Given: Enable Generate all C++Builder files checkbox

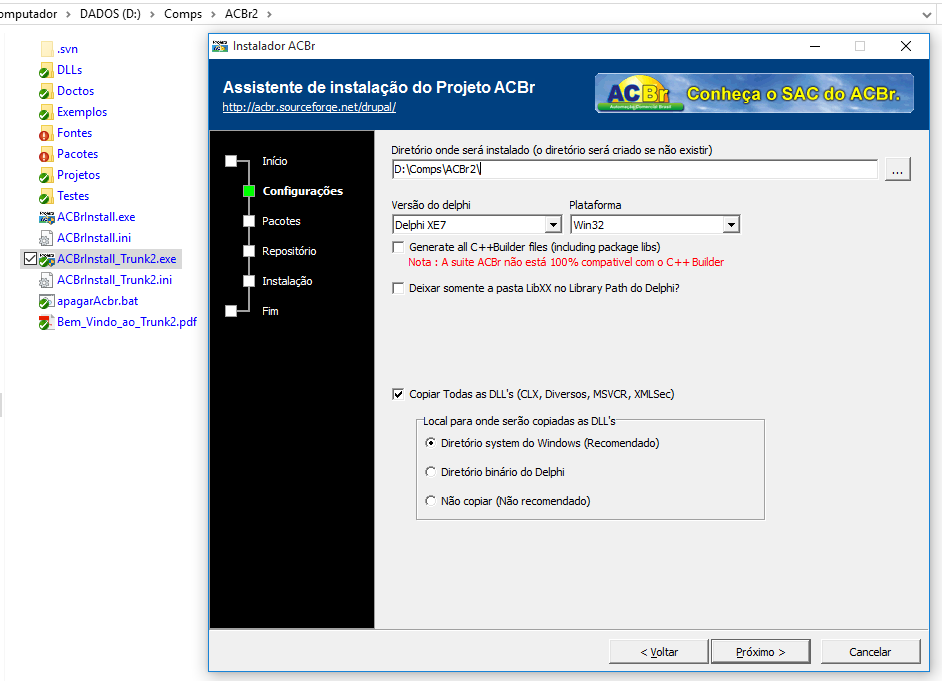Looking at the screenshot, I should pyautogui.click(x=398, y=247).
